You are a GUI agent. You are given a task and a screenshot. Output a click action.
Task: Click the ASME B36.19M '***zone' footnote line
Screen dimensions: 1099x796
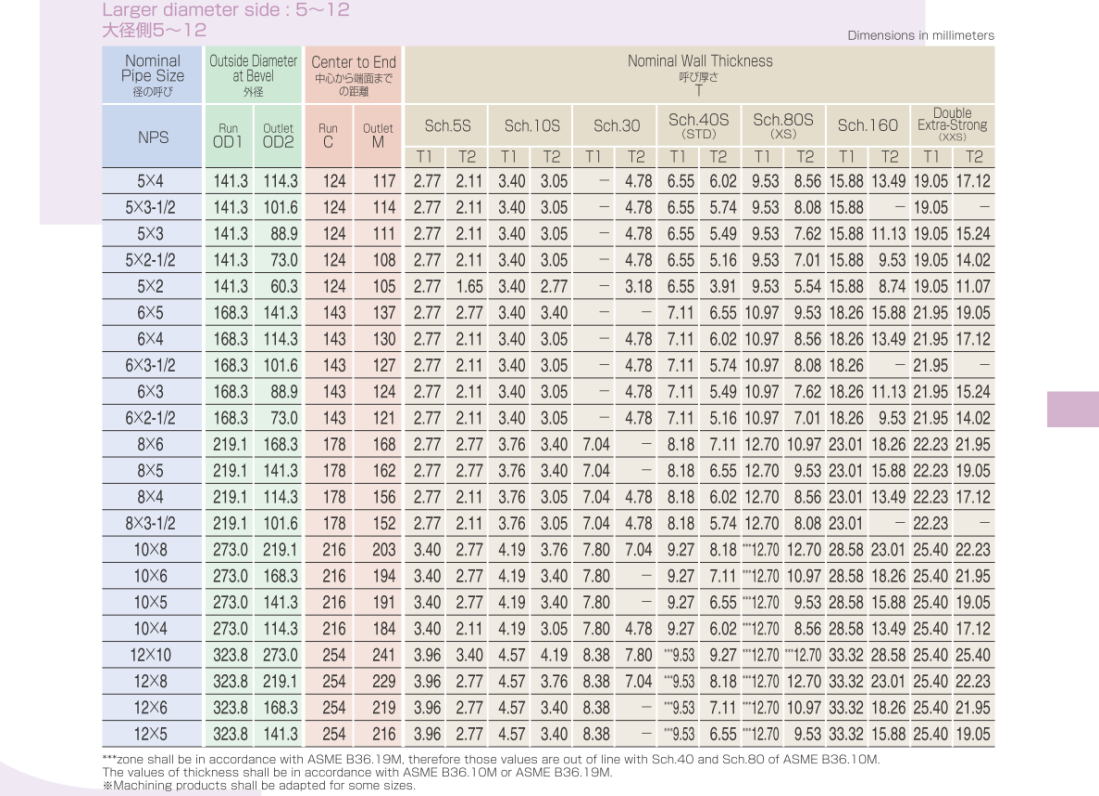[x=491, y=759]
